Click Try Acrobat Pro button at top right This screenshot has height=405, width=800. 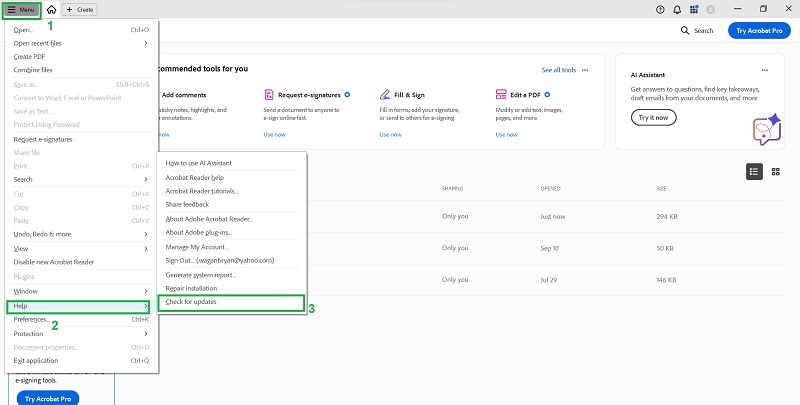(x=759, y=31)
